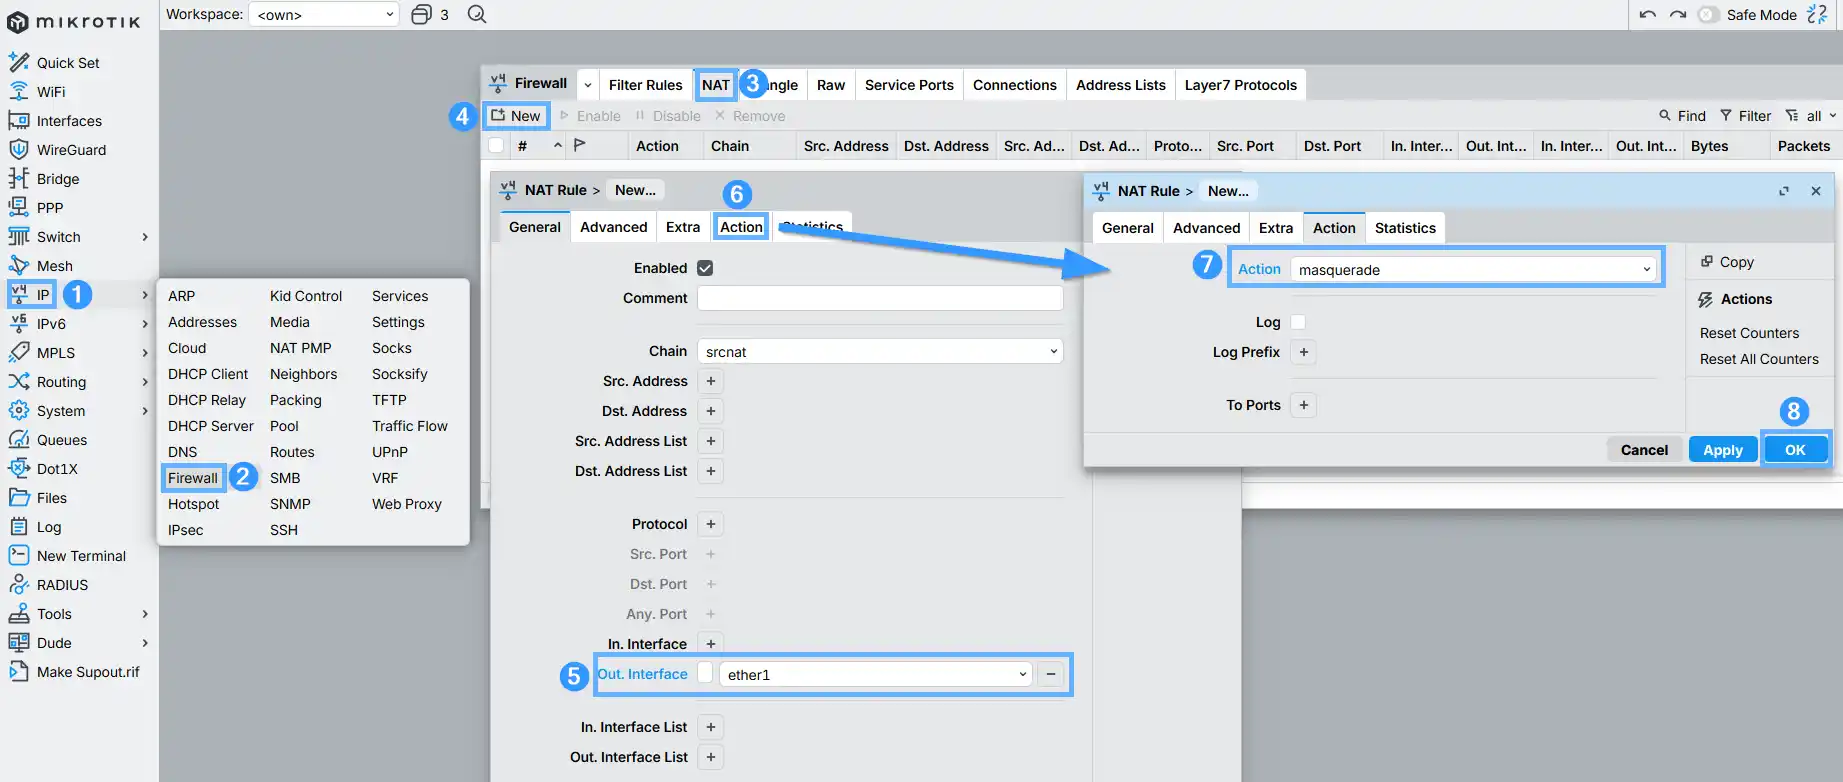This screenshot has height=782, width=1843.
Task: Open WireGuard shield icon
Action: [x=18, y=149]
